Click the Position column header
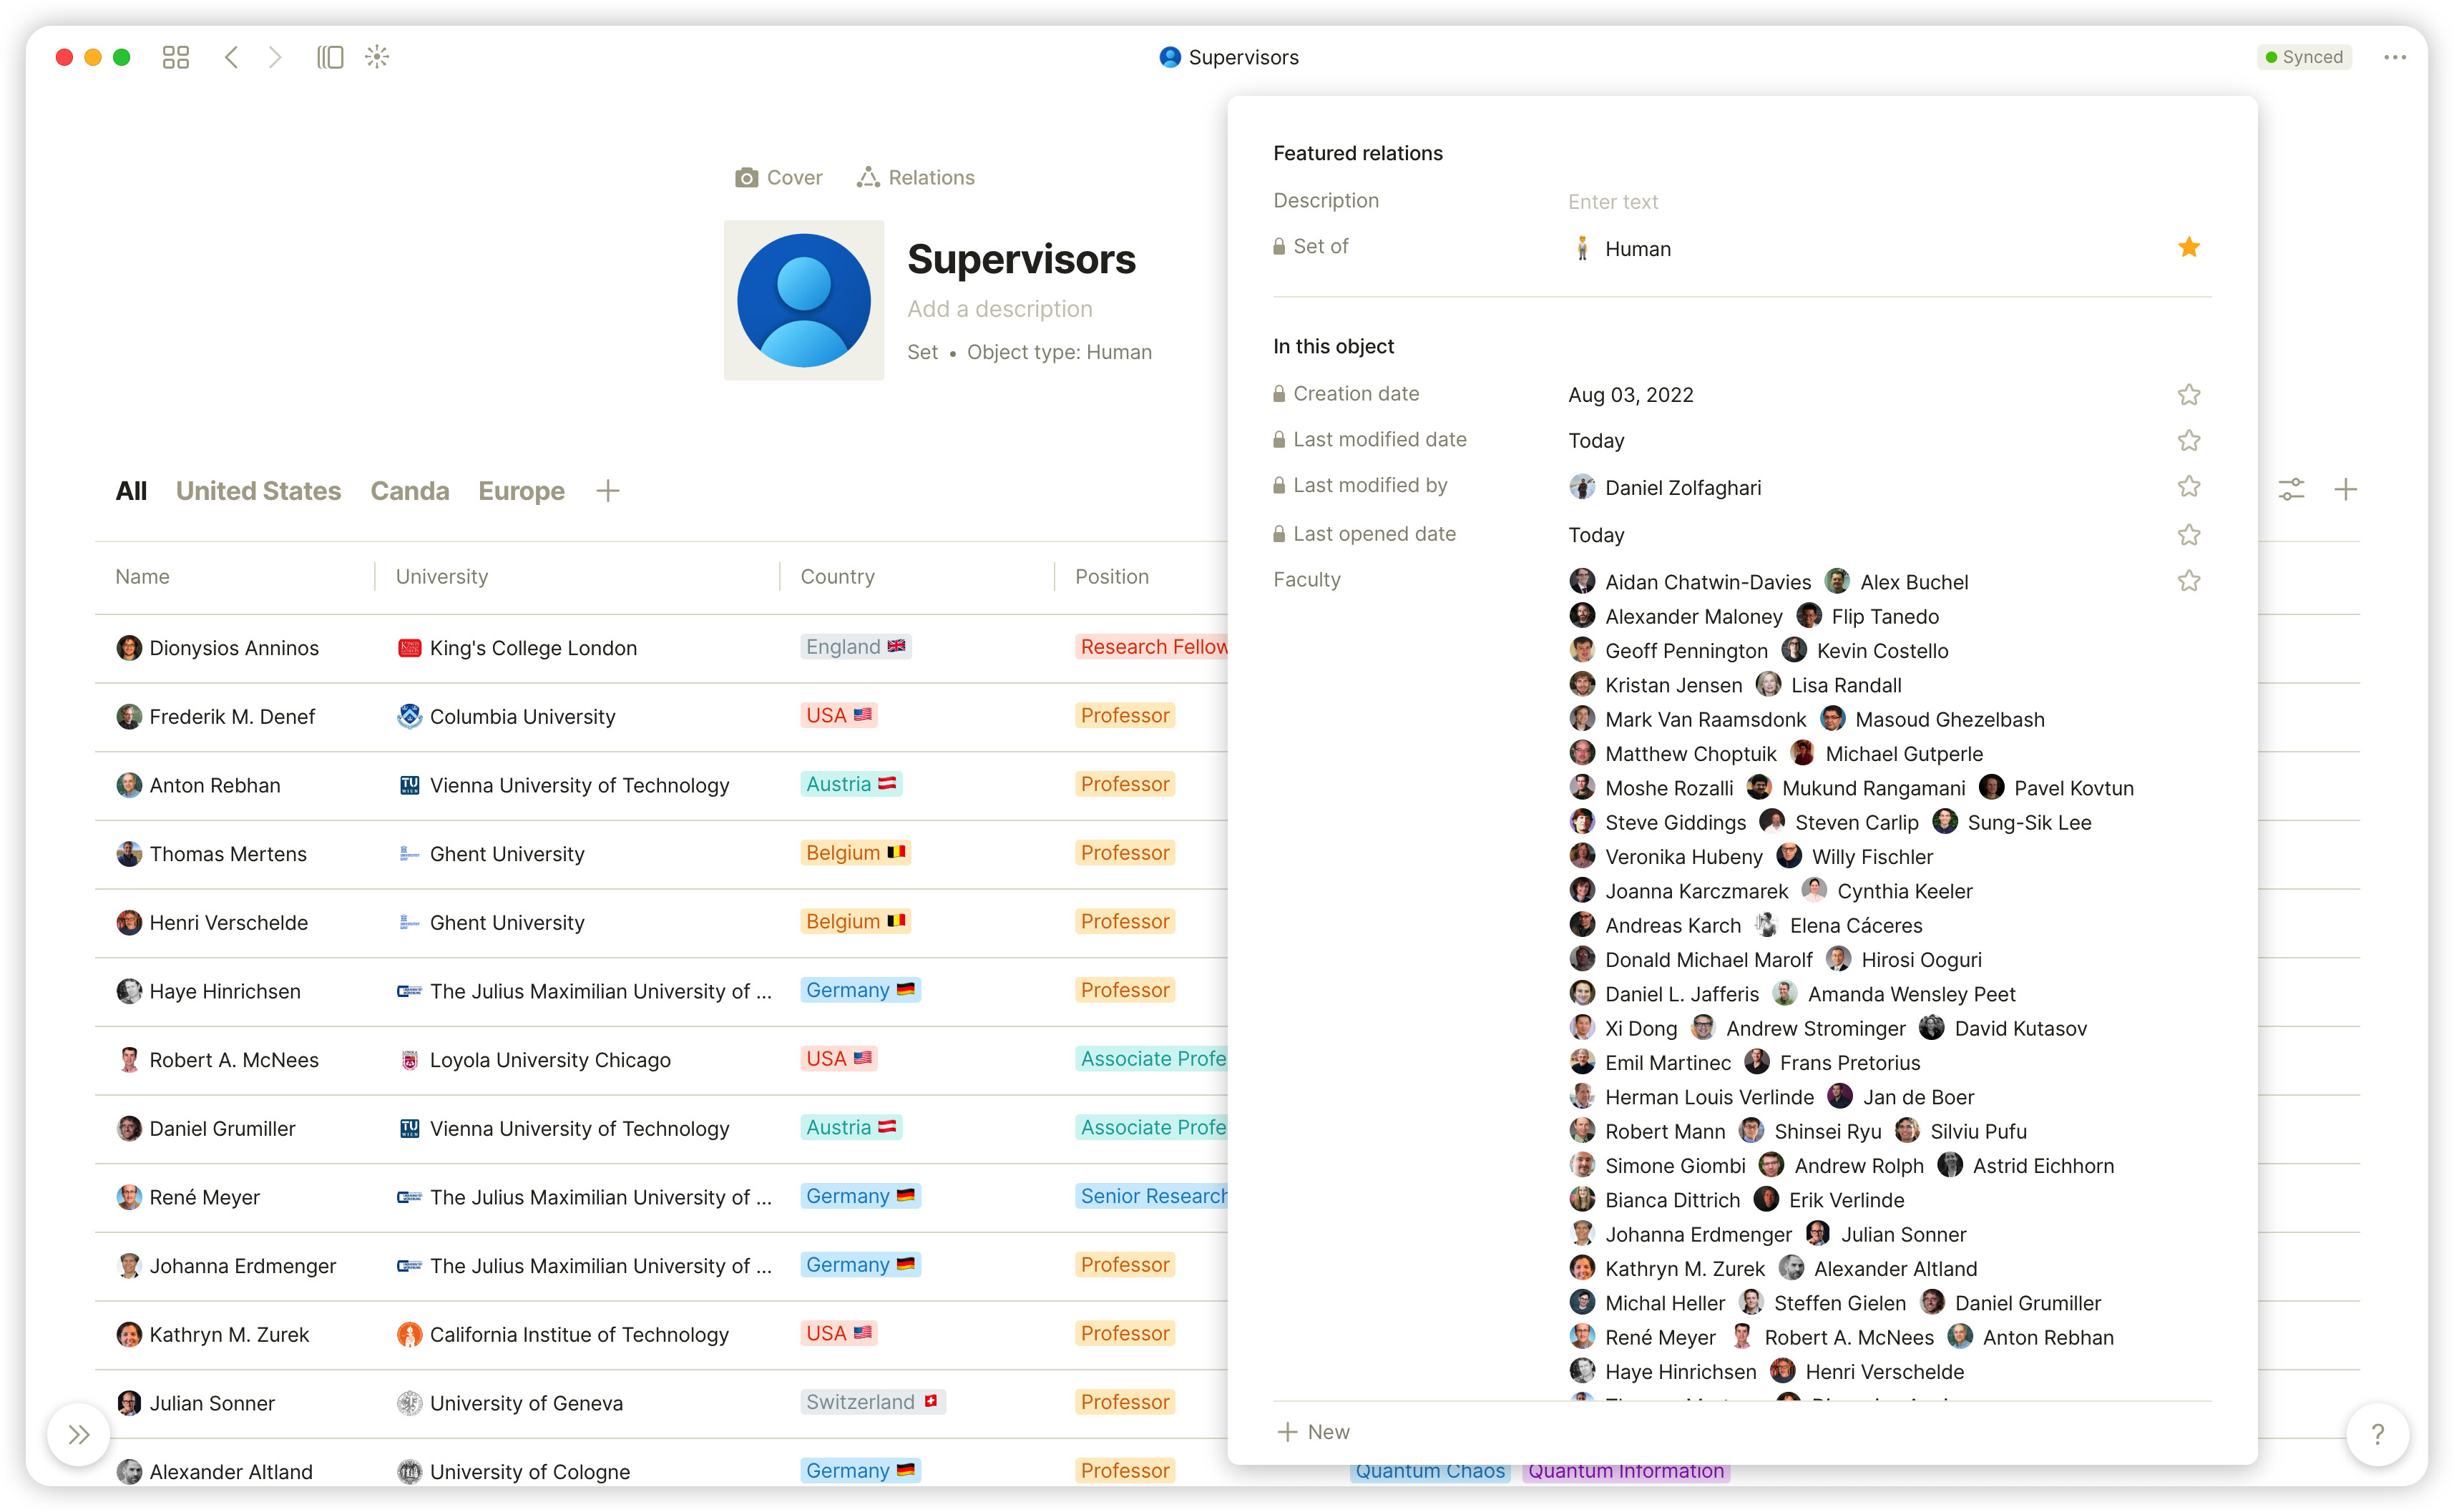 click(x=1112, y=577)
